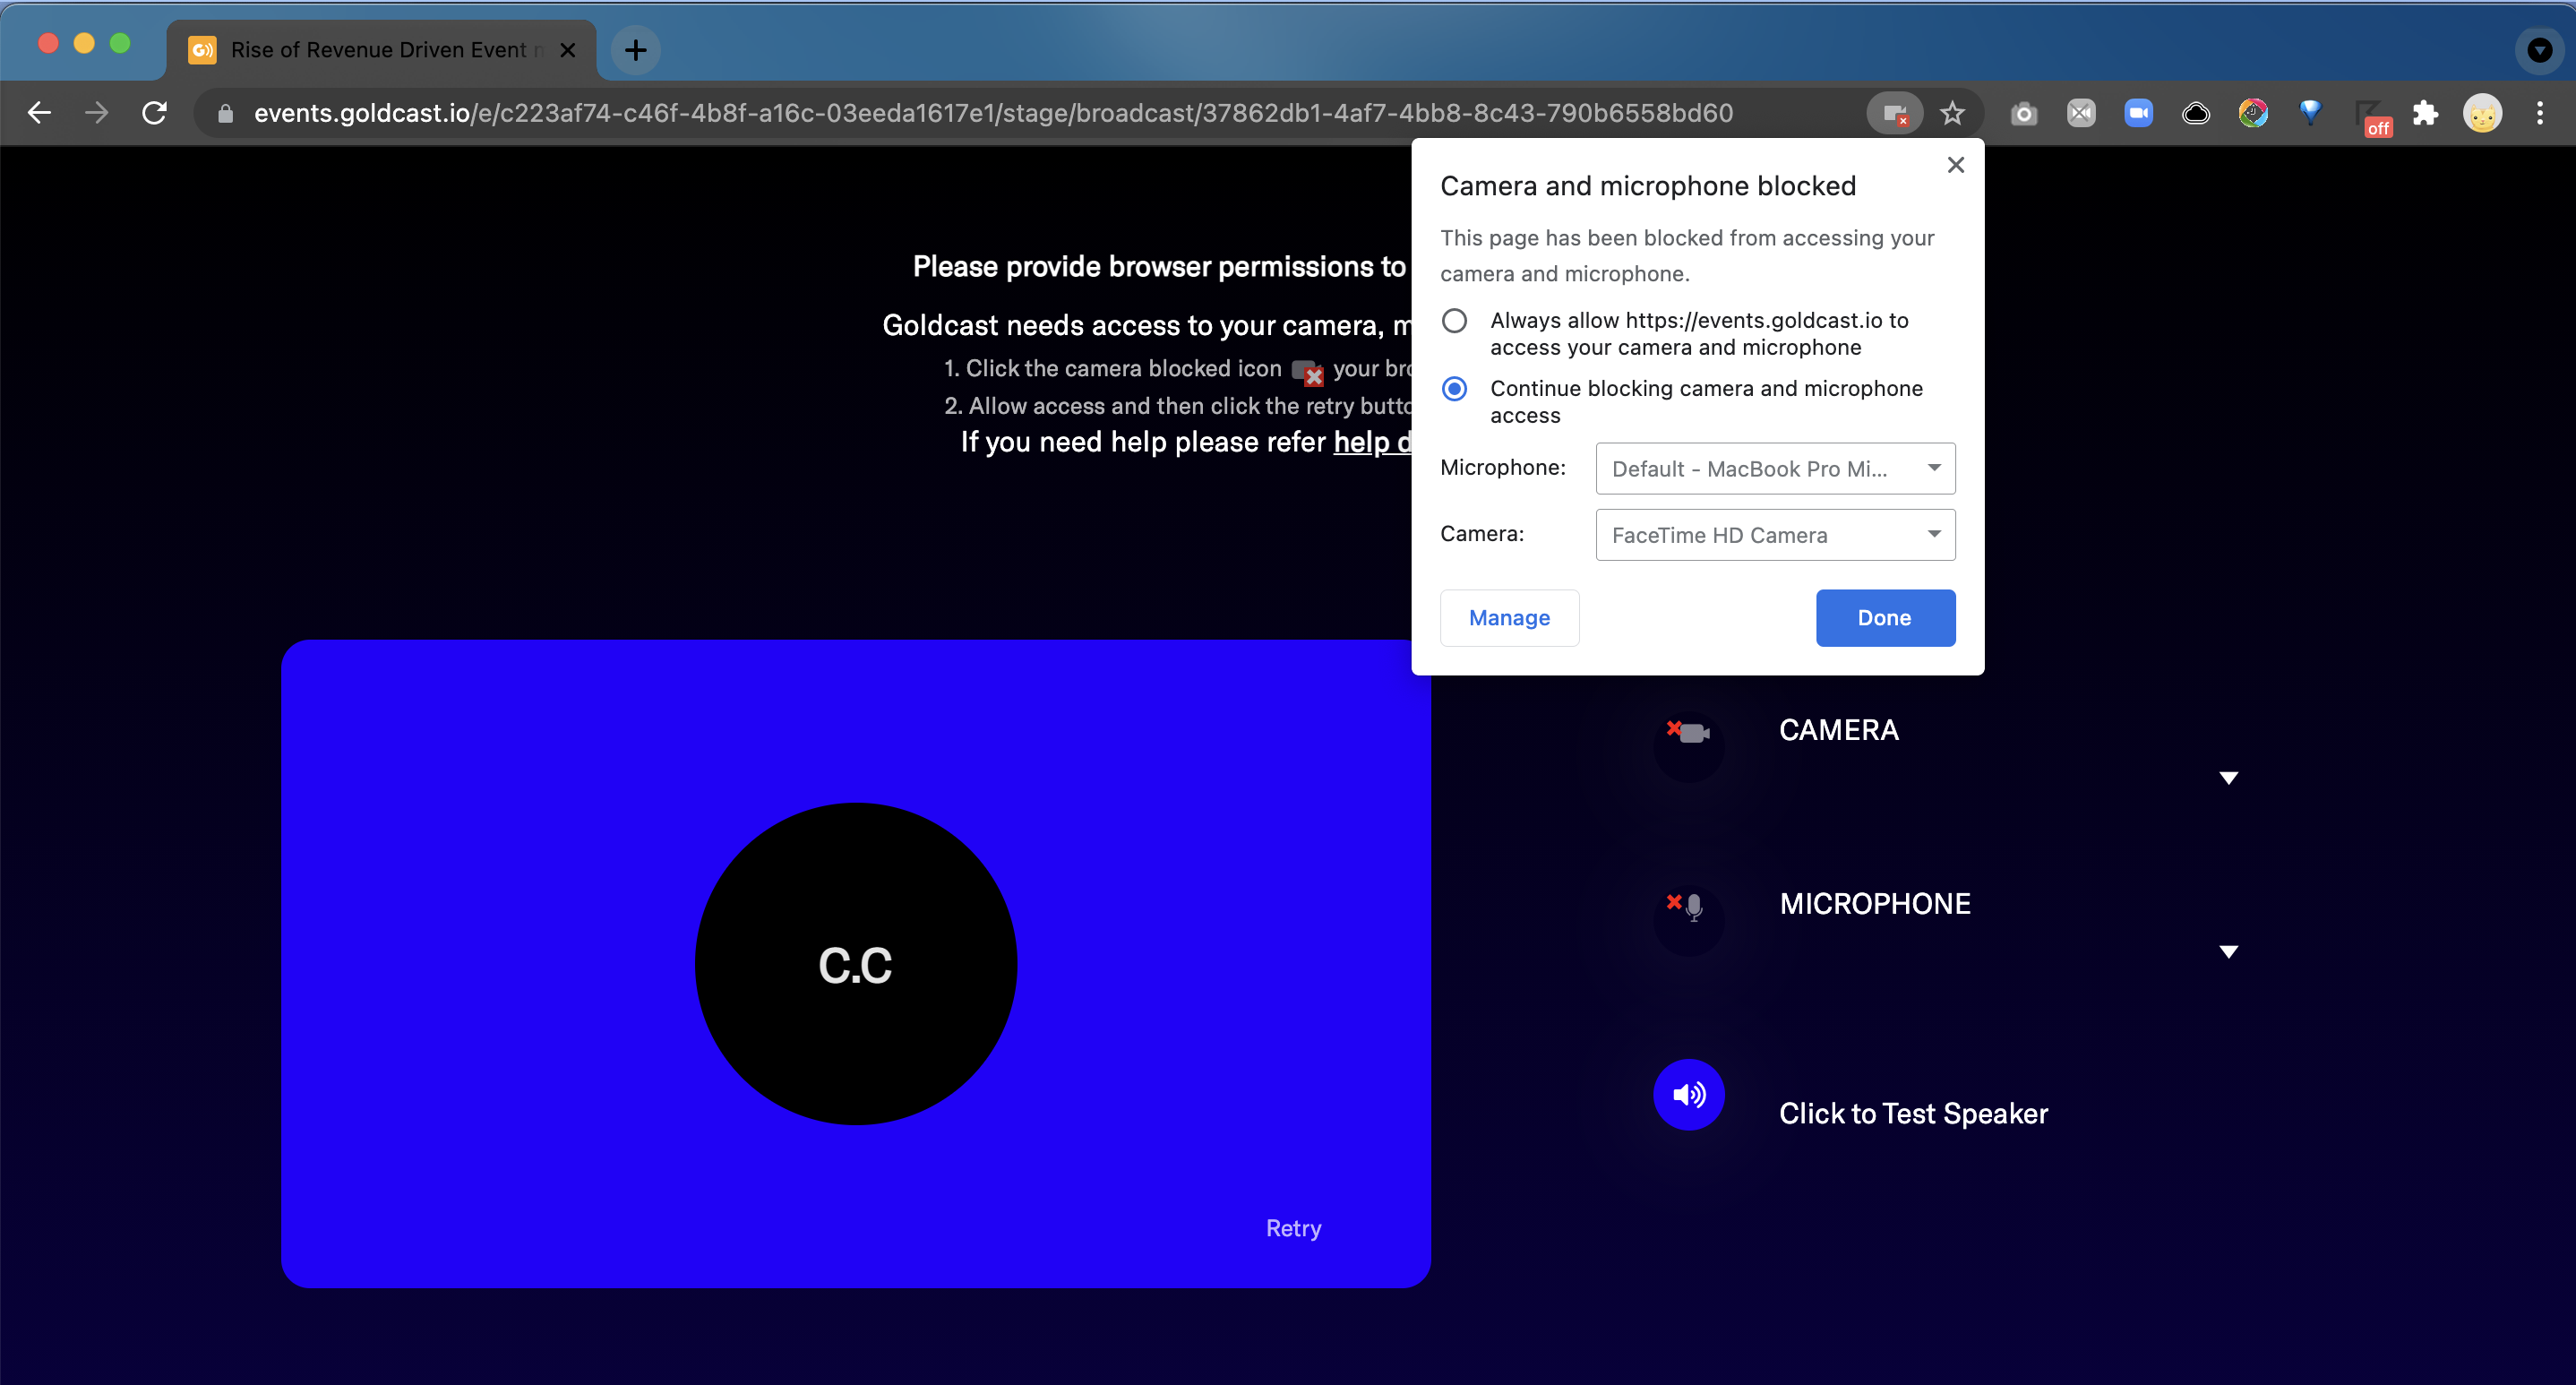Open the Camera device dropdown in popup
This screenshot has height=1385, width=2576.
1775,535
